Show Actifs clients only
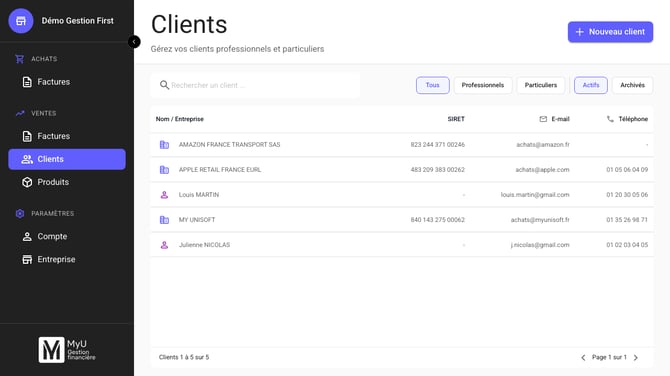670x376 pixels. 591,85
